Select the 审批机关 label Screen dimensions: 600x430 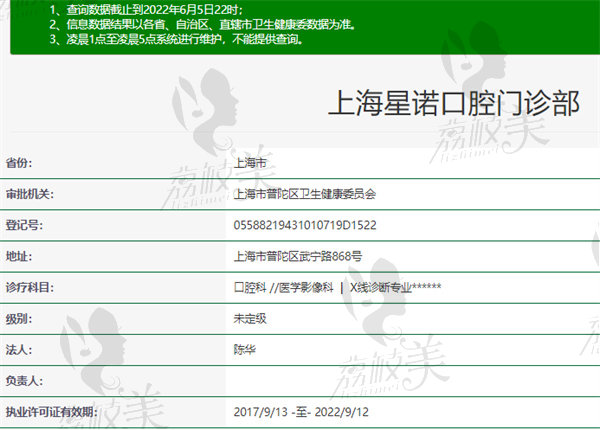point(29,194)
